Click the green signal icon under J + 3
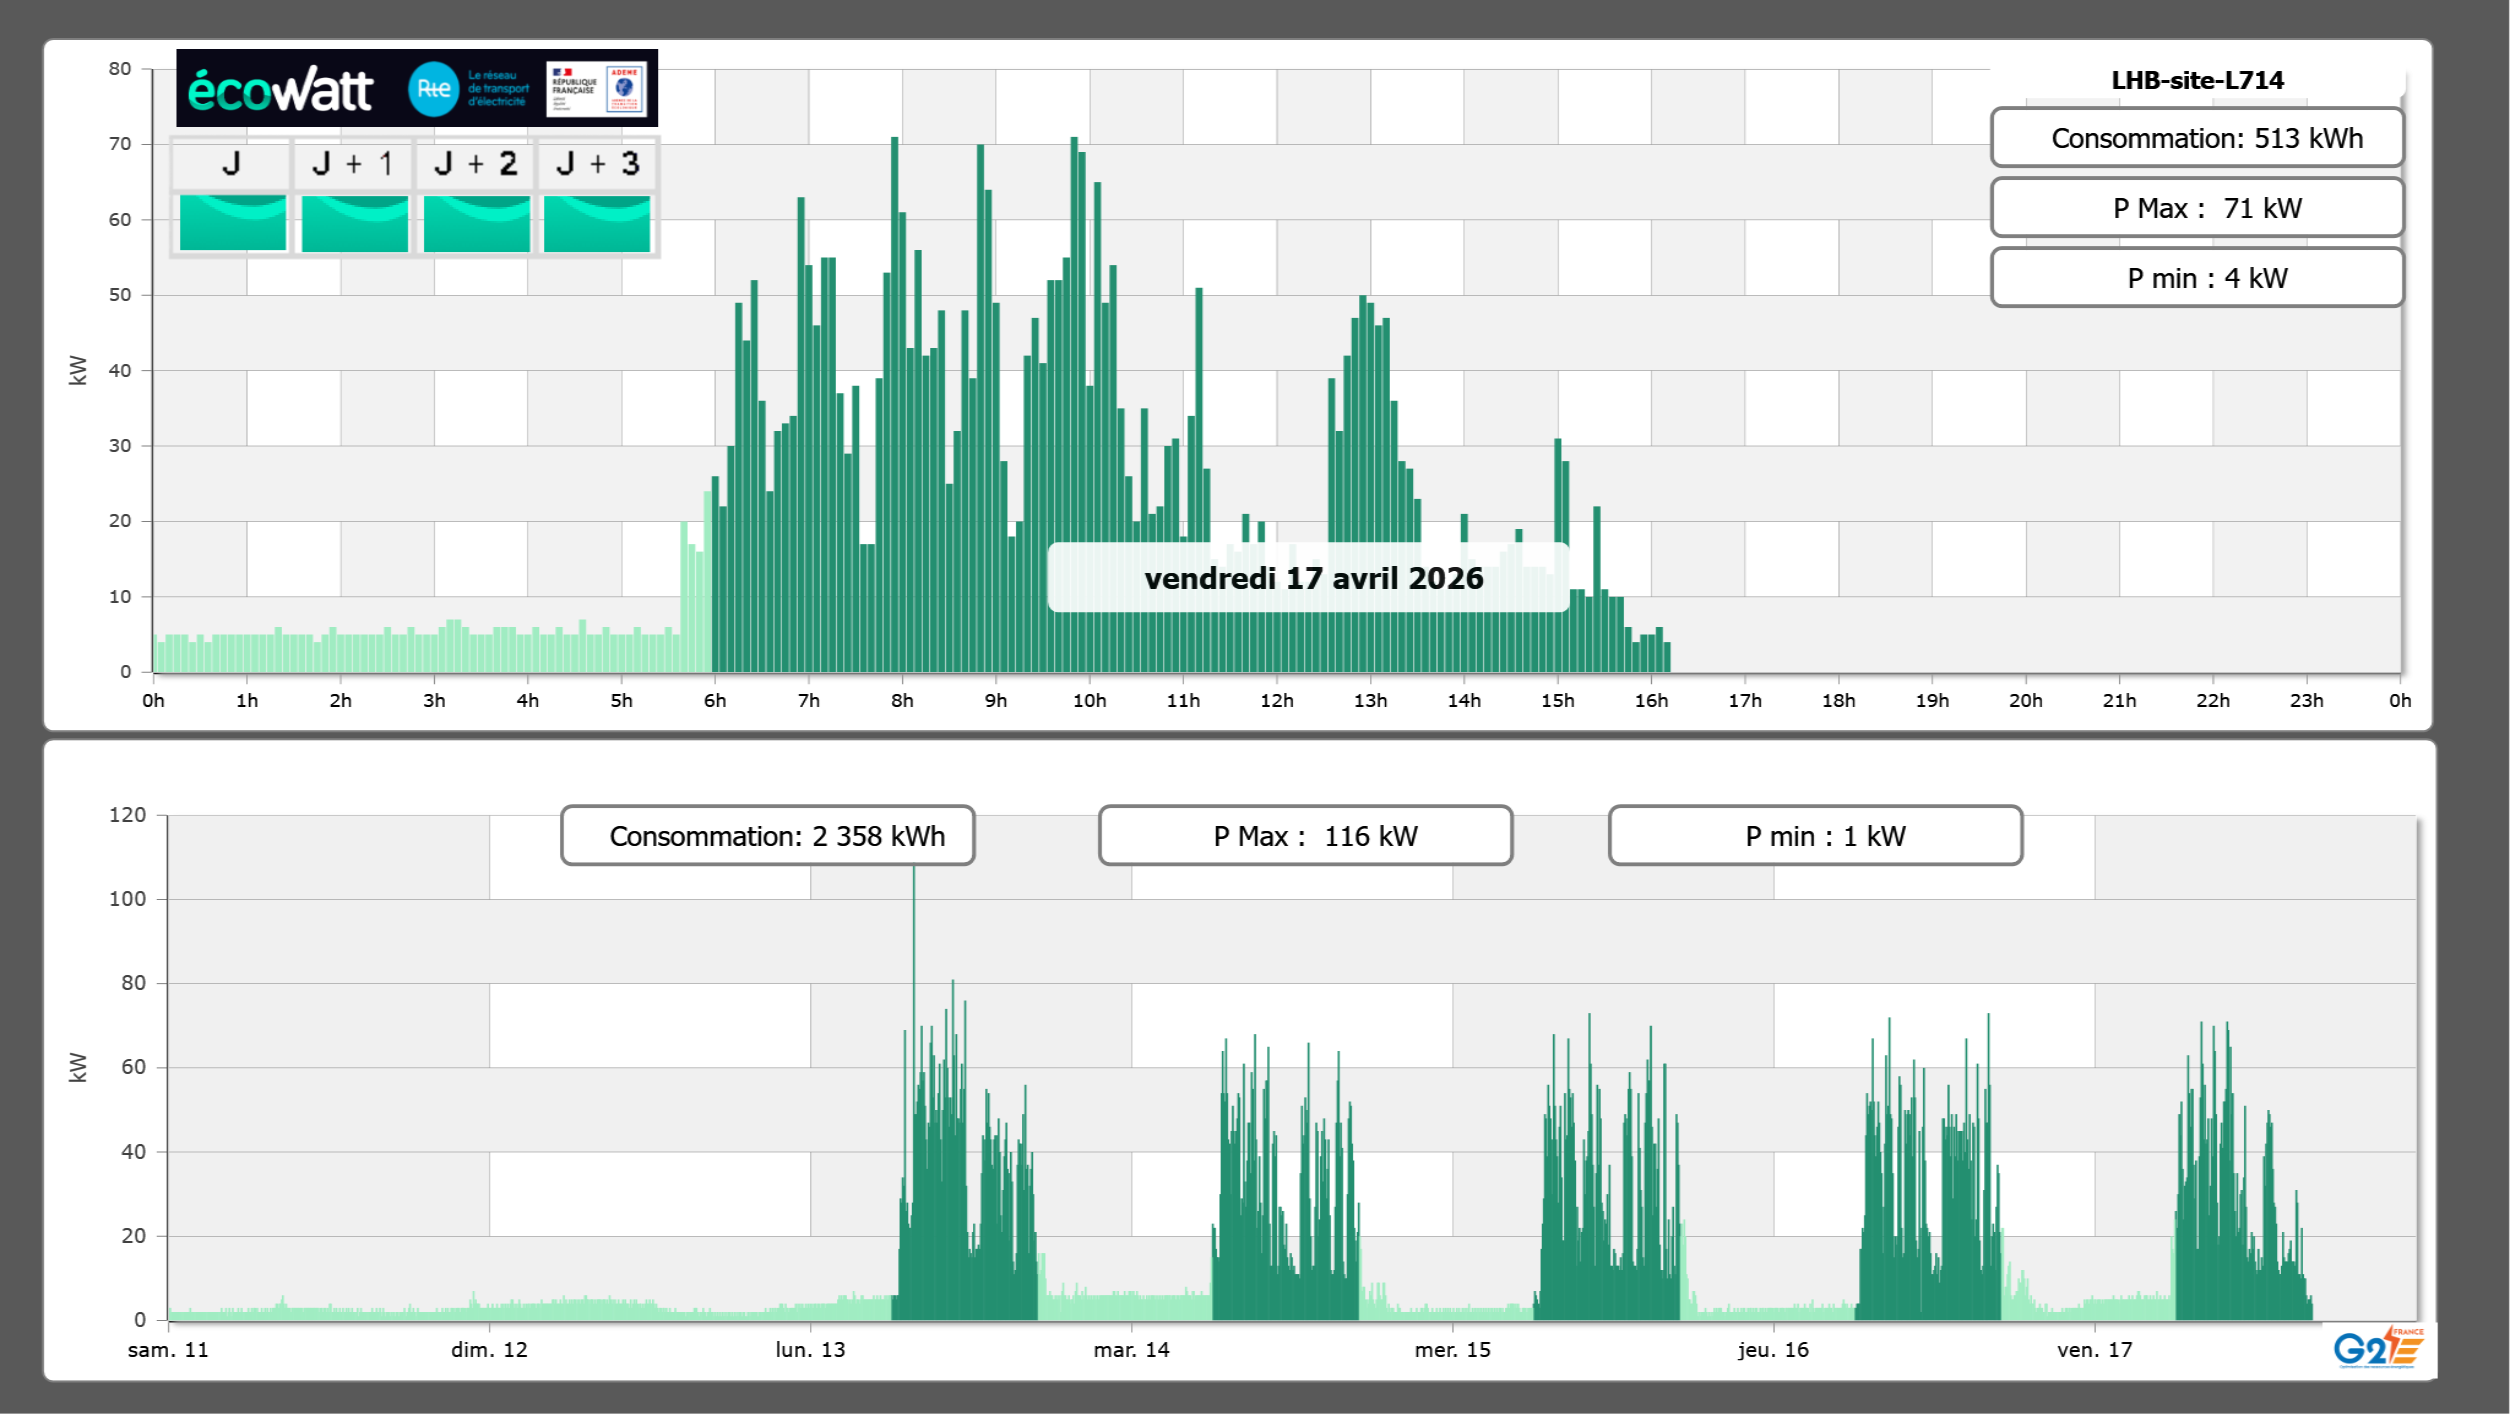Viewport: 2511px width, 1415px height. point(597,223)
